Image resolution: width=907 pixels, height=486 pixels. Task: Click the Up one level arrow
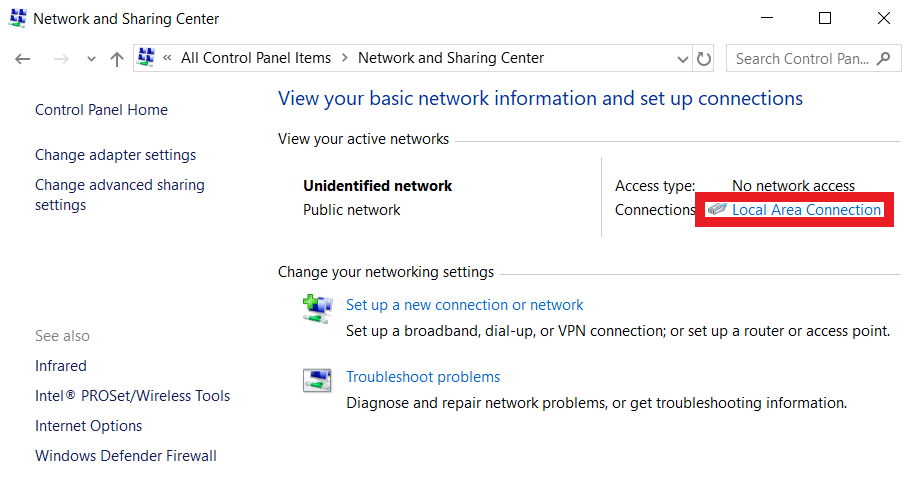117,59
